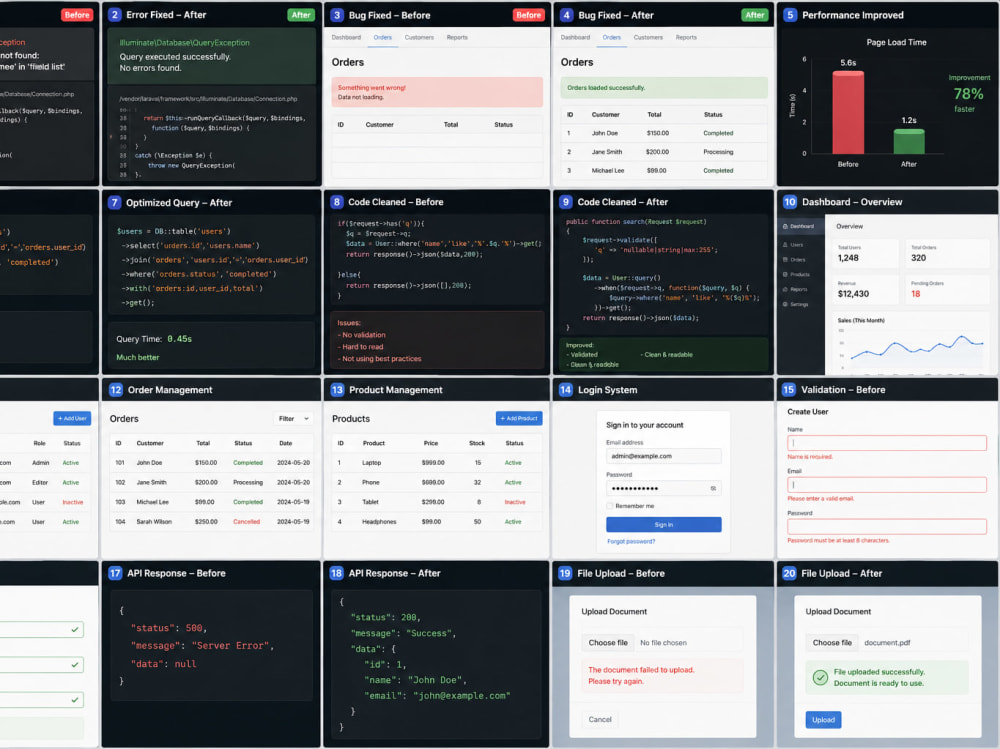This screenshot has height=749, width=1000.
Task: Click the Dashboard icon in the Dashboard Overview sidebar
Action: (785, 226)
